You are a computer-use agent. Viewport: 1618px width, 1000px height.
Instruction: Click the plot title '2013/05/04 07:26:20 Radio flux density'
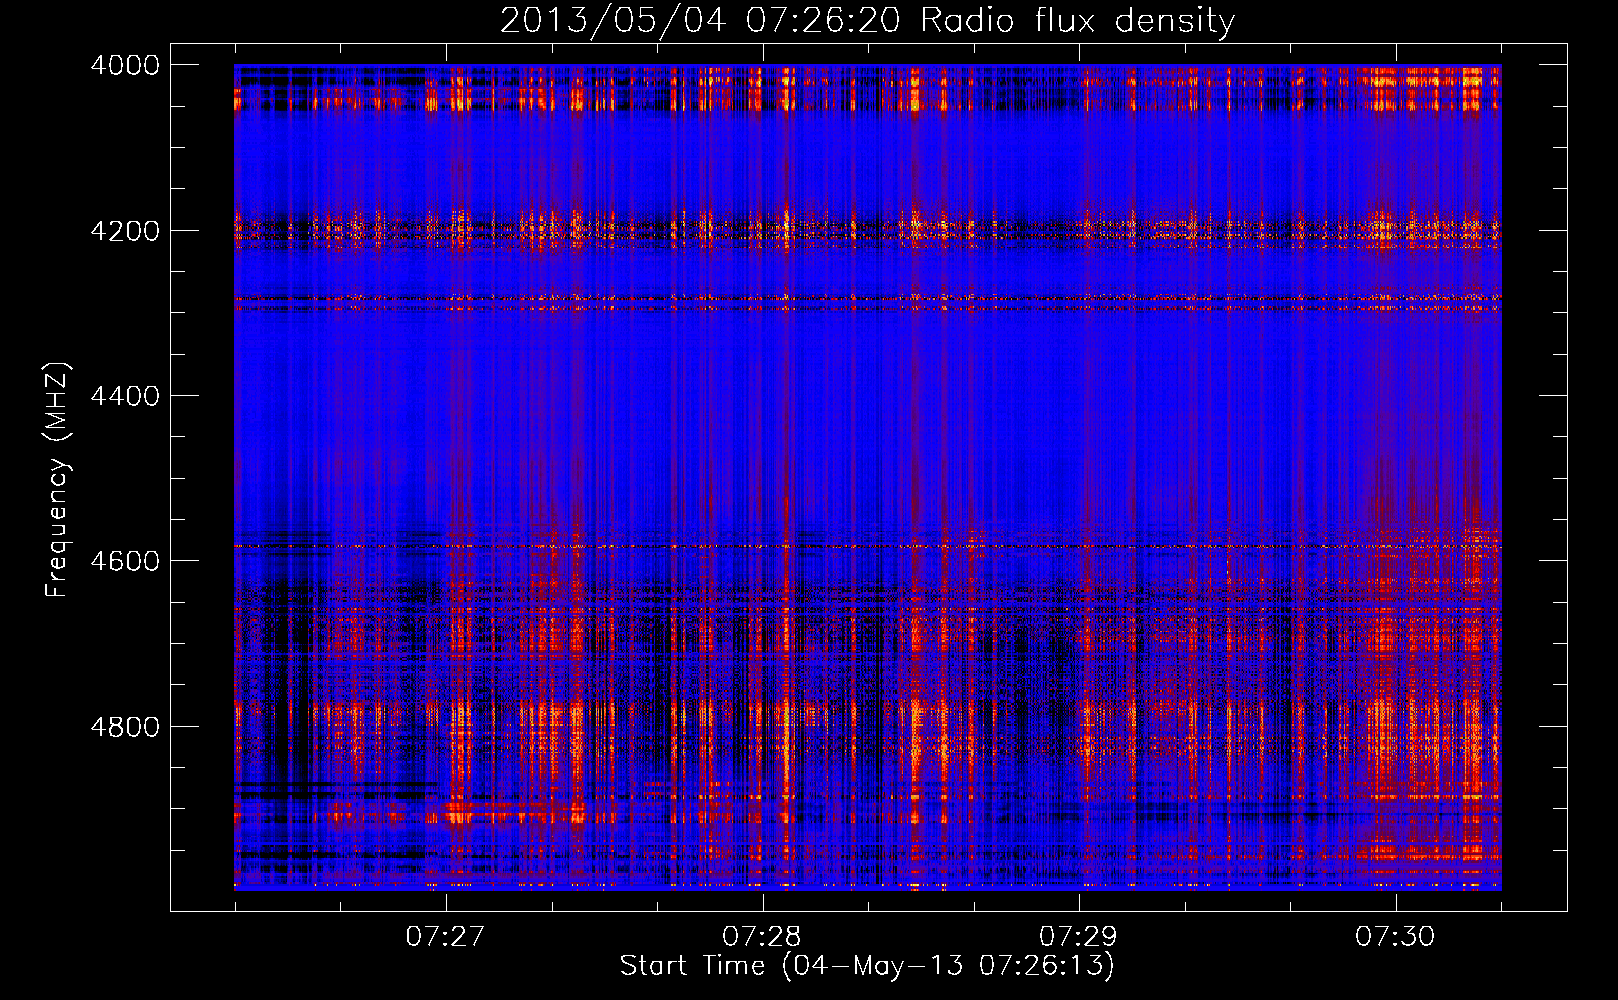[x=867, y=21]
